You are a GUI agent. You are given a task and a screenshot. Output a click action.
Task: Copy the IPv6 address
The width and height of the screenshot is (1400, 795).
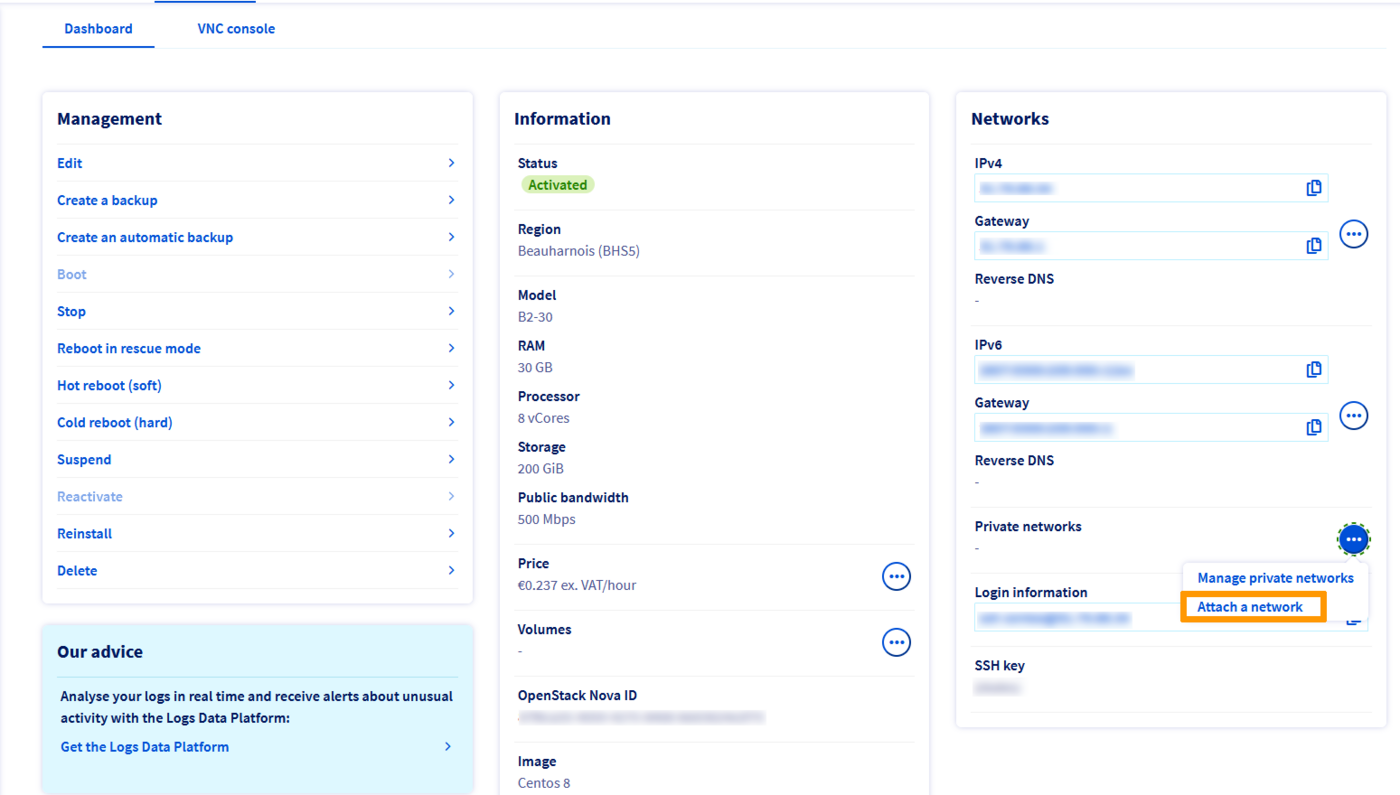tap(1314, 370)
